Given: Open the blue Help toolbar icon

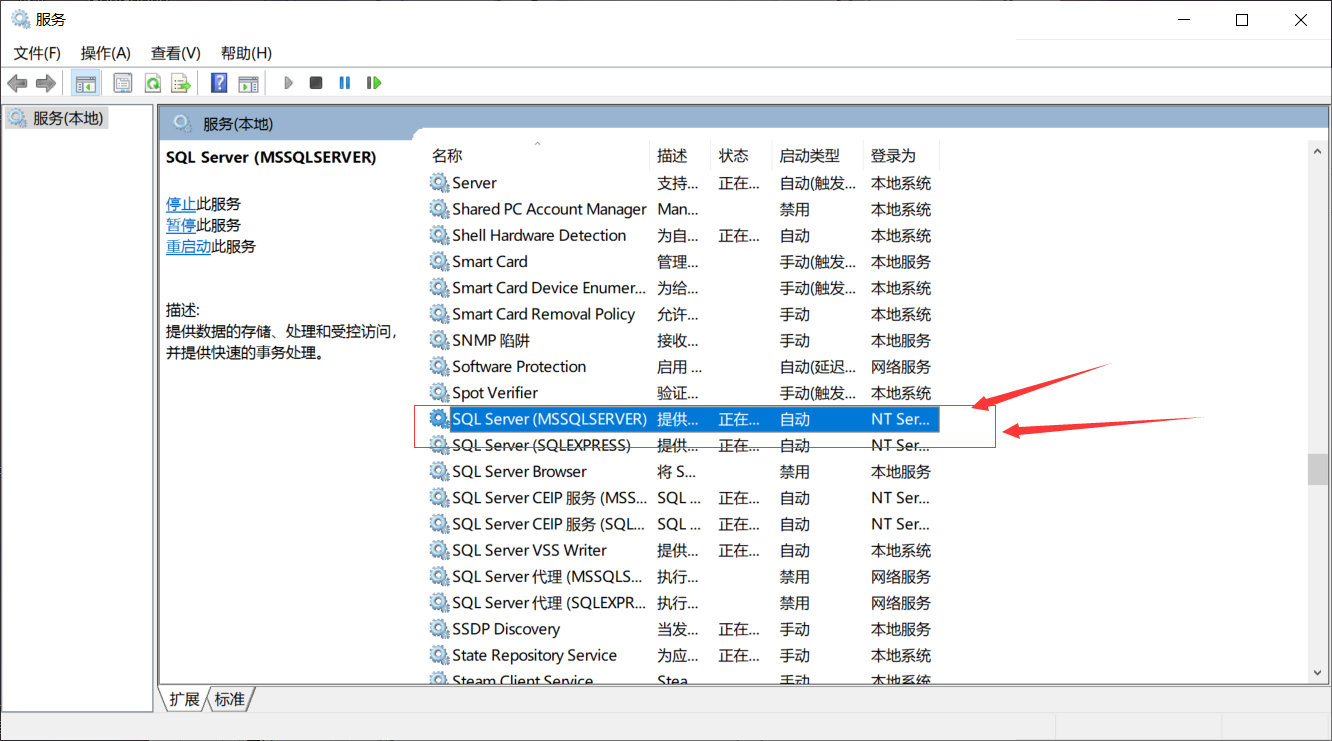Looking at the screenshot, I should click(x=219, y=83).
